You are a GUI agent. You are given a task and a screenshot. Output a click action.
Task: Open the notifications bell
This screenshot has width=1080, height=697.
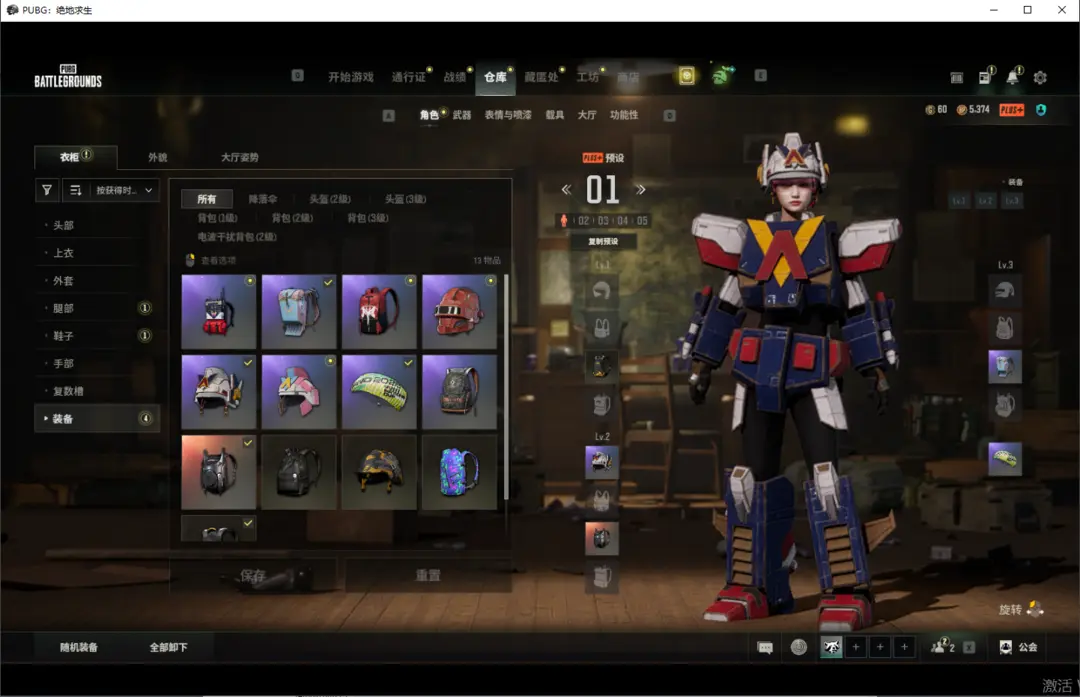coord(1012,77)
